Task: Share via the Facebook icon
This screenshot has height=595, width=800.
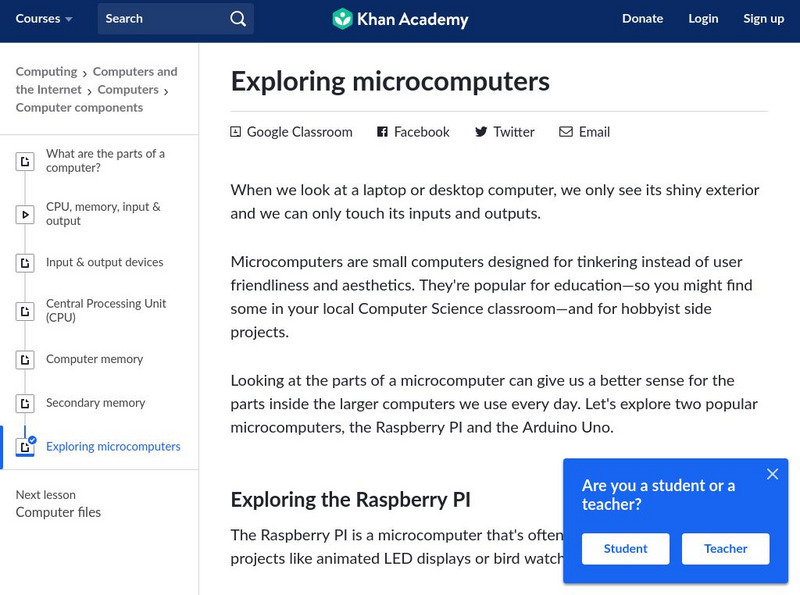Action: click(381, 131)
